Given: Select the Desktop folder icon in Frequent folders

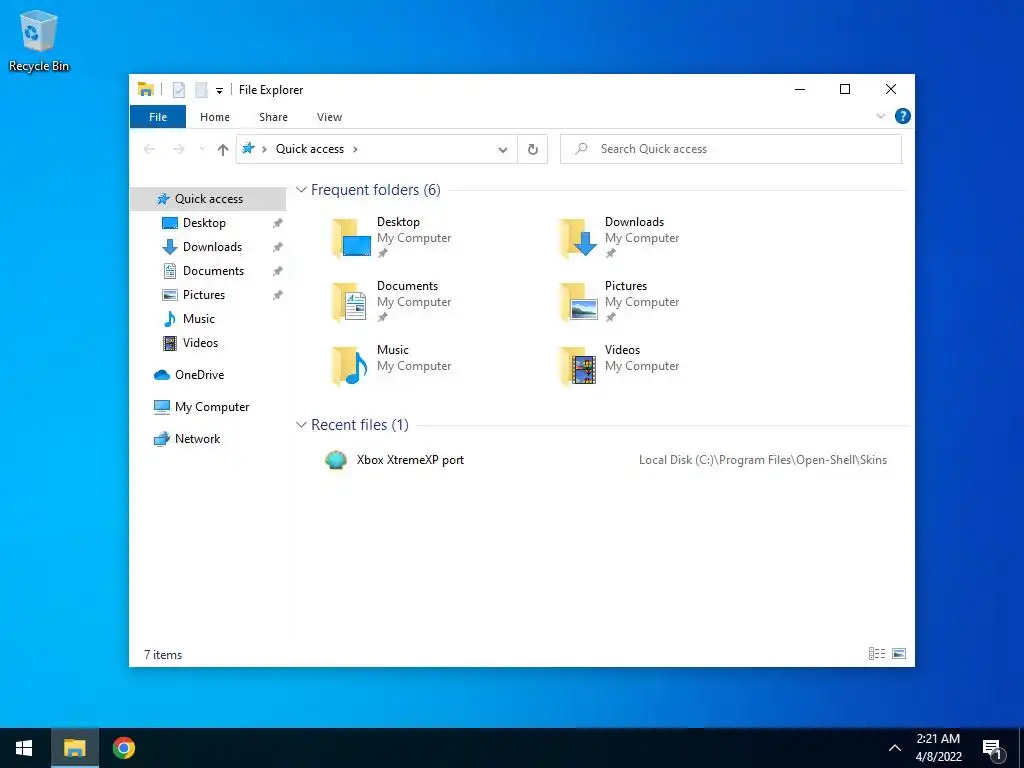Looking at the screenshot, I should coord(351,238).
